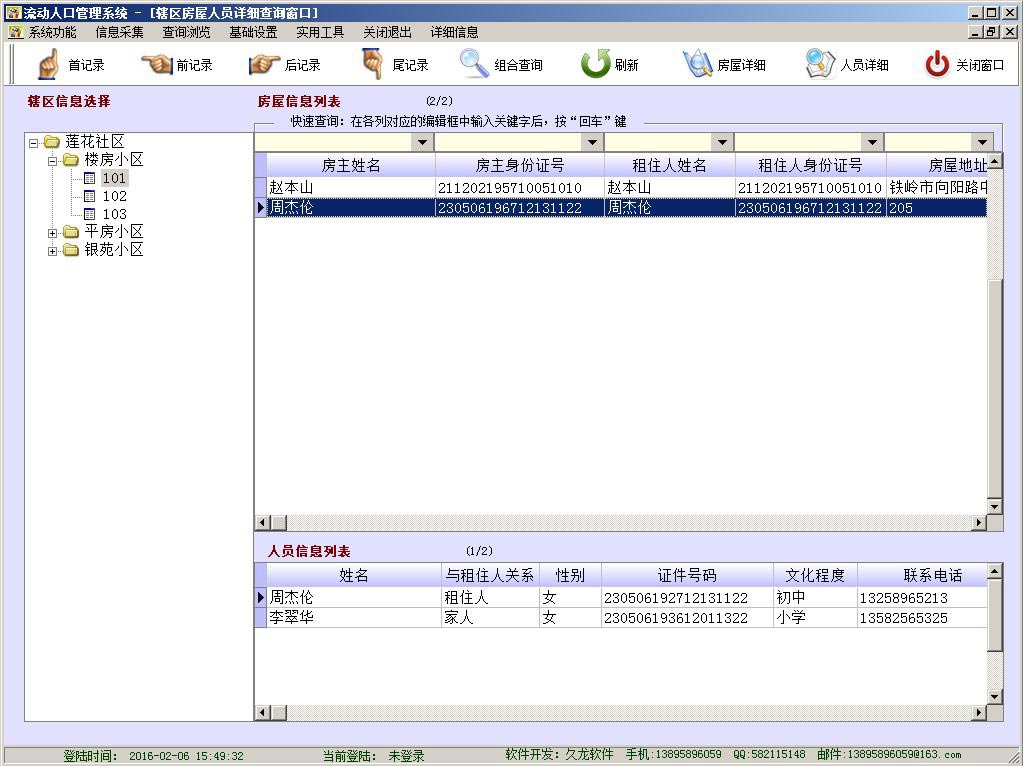Collapse the 莲花社区 tree node
The width and height of the screenshot is (1023, 766).
coord(34,142)
